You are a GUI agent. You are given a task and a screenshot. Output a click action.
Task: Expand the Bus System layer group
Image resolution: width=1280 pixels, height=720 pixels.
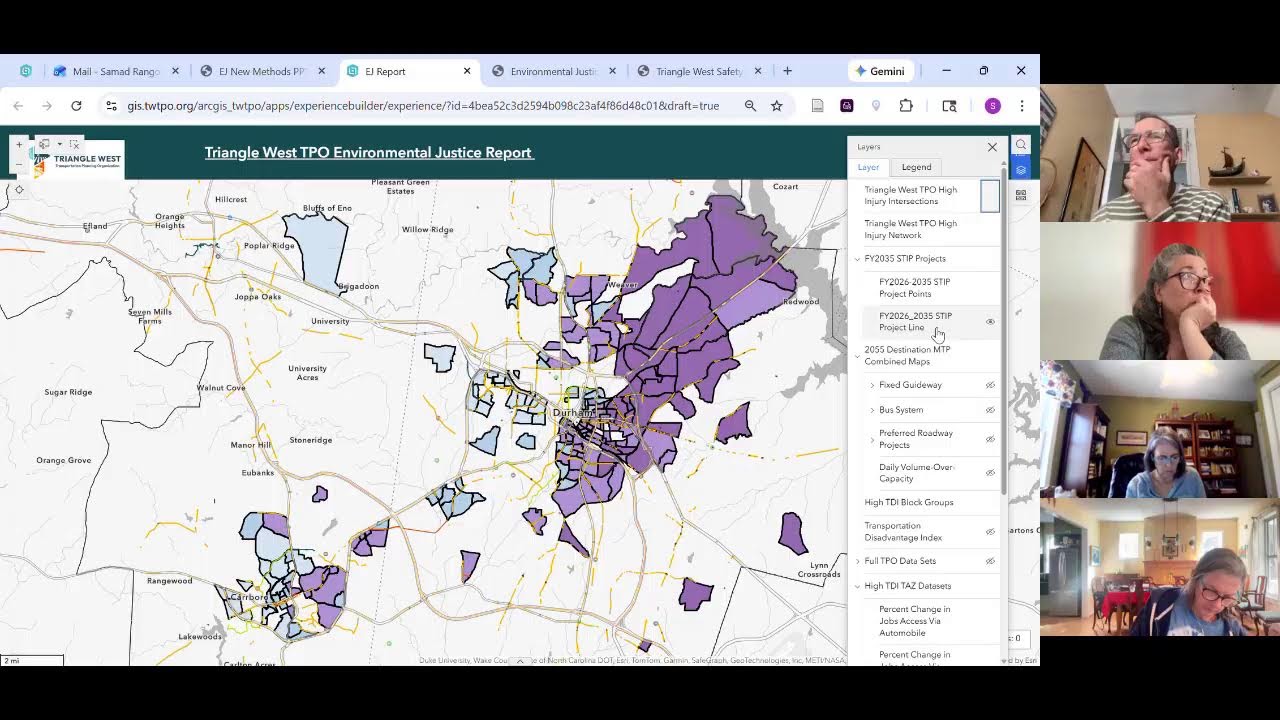click(872, 410)
